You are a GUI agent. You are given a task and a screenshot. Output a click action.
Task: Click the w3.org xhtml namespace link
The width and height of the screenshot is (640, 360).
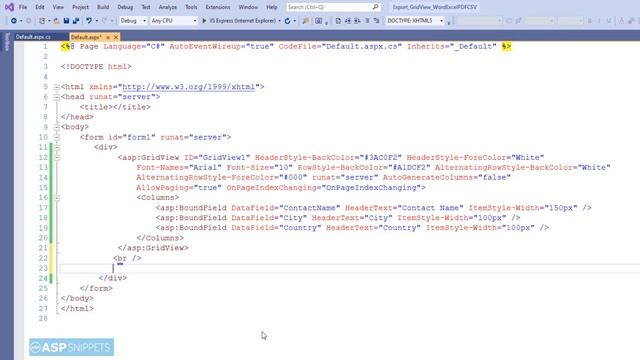click(x=188, y=87)
